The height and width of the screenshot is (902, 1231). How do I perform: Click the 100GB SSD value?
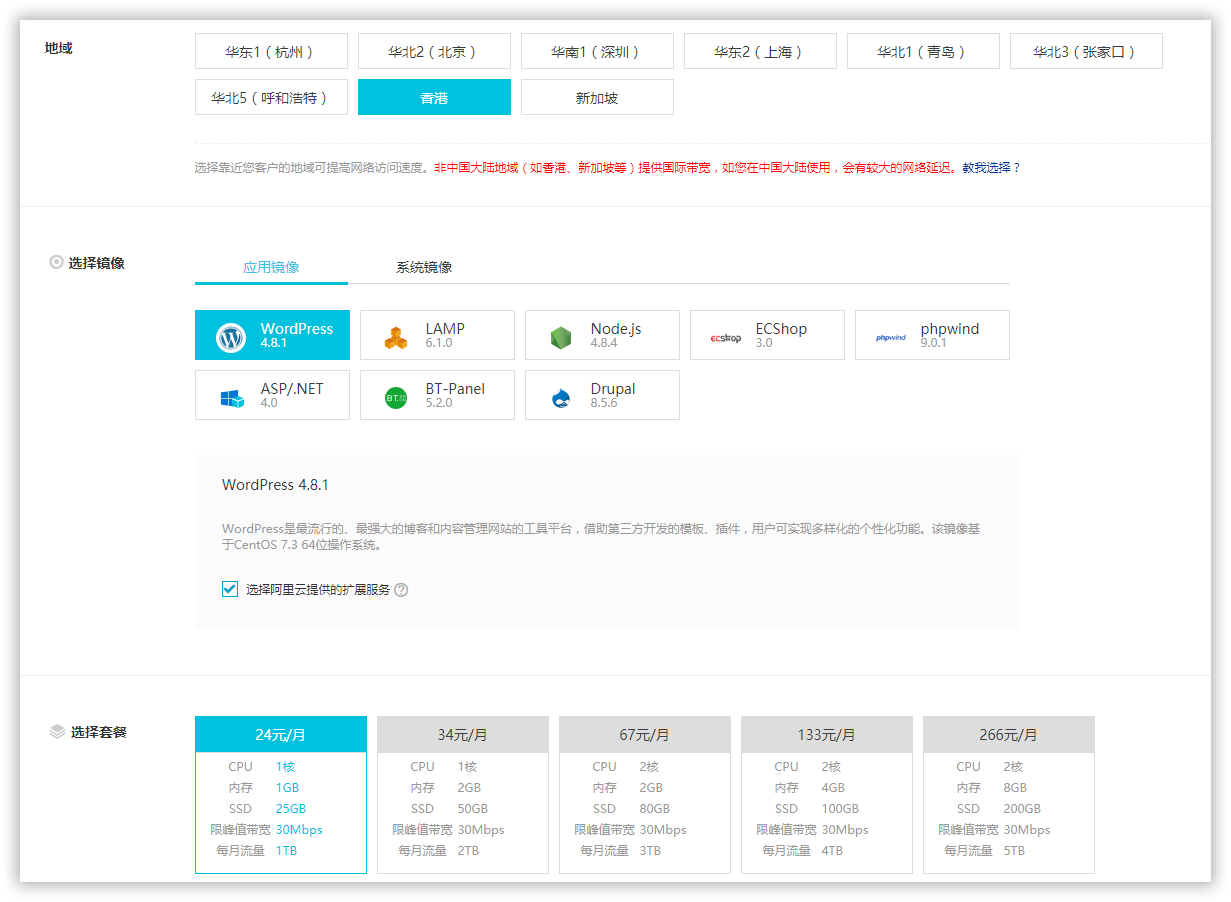tap(840, 809)
